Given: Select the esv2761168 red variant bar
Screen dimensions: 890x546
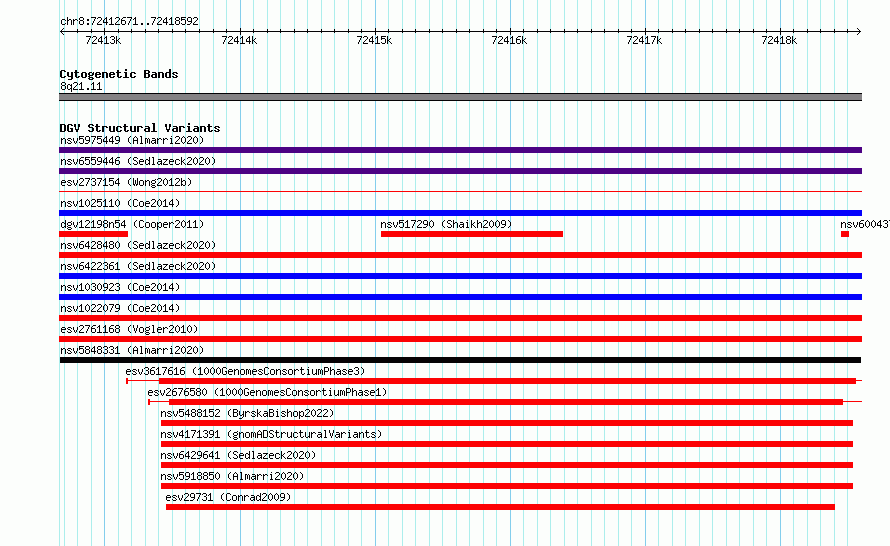Looking at the screenshot, I should coord(460,339).
